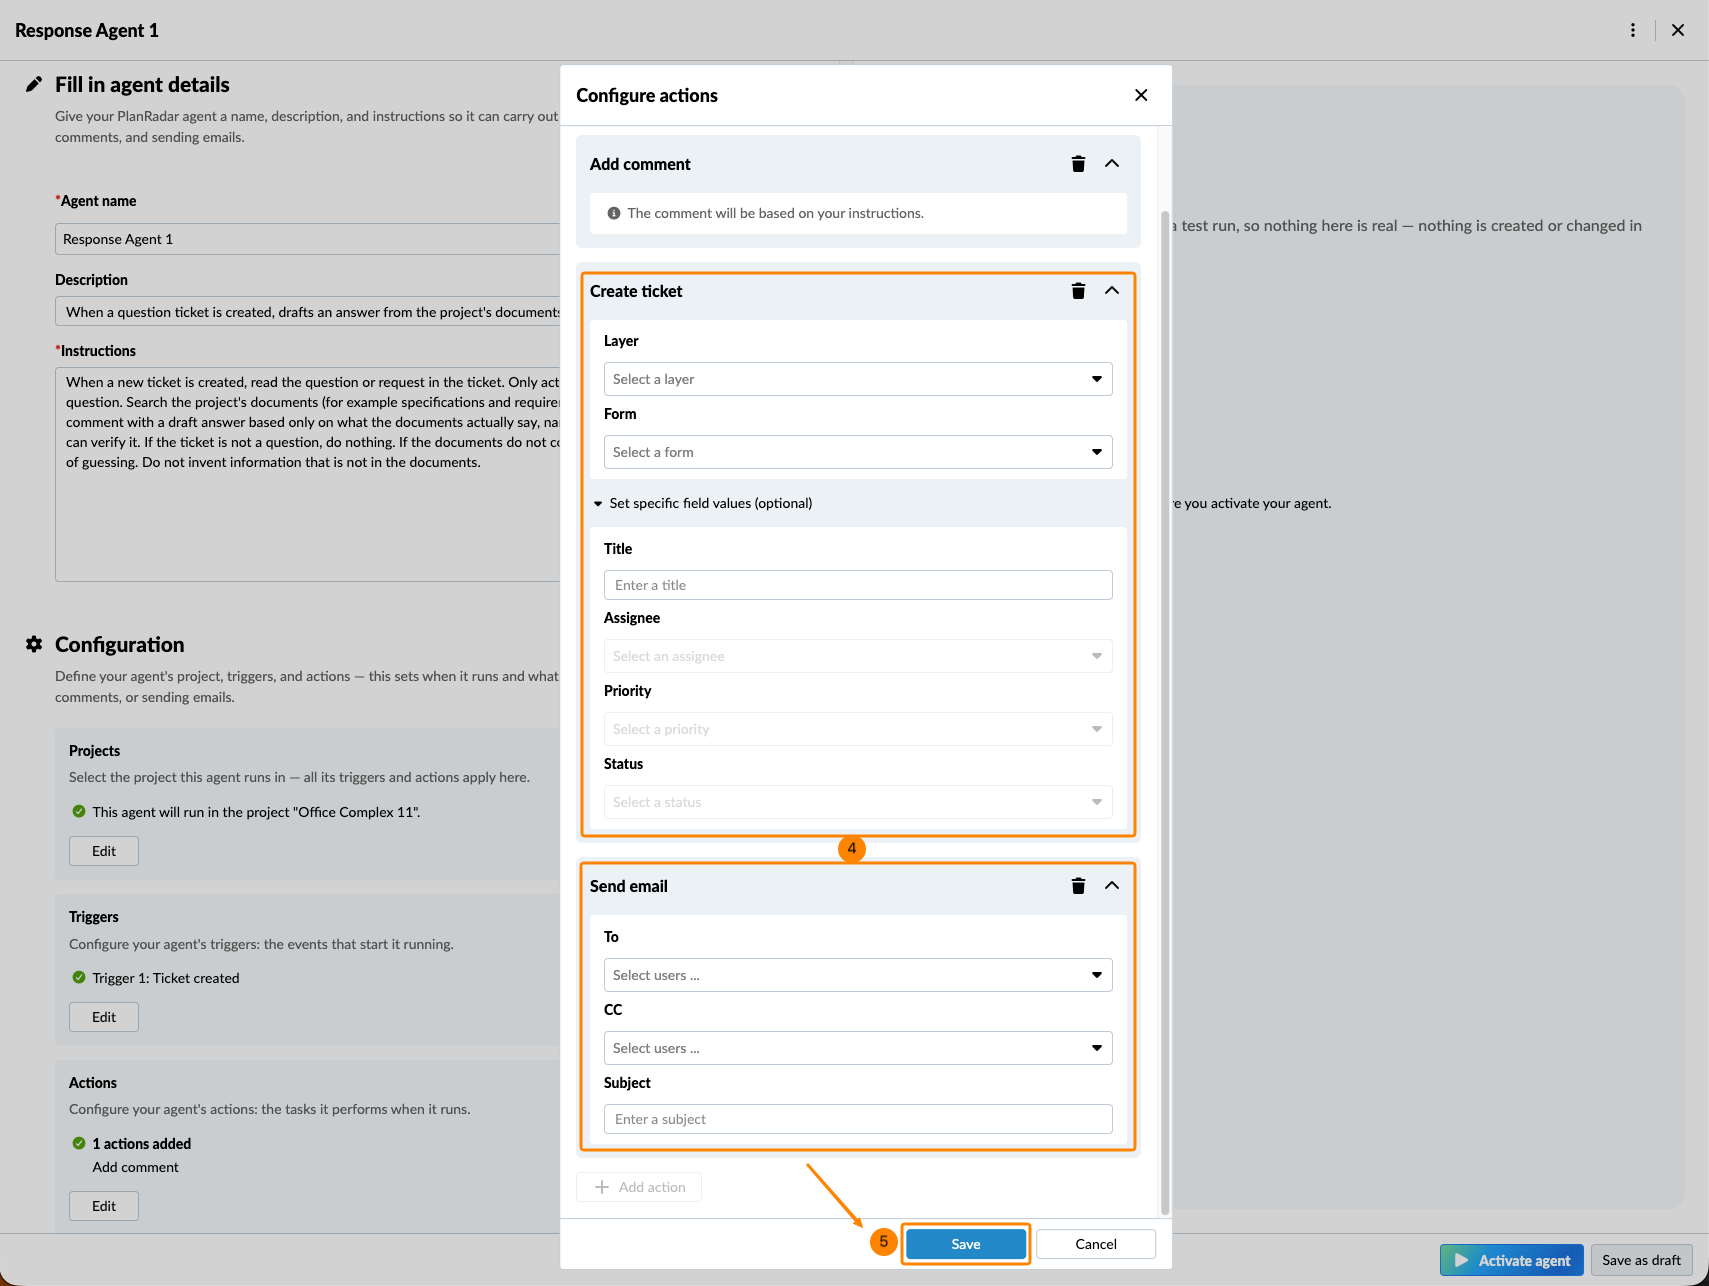Click the 'Add comment' text under actions added

pyautogui.click(x=135, y=1167)
